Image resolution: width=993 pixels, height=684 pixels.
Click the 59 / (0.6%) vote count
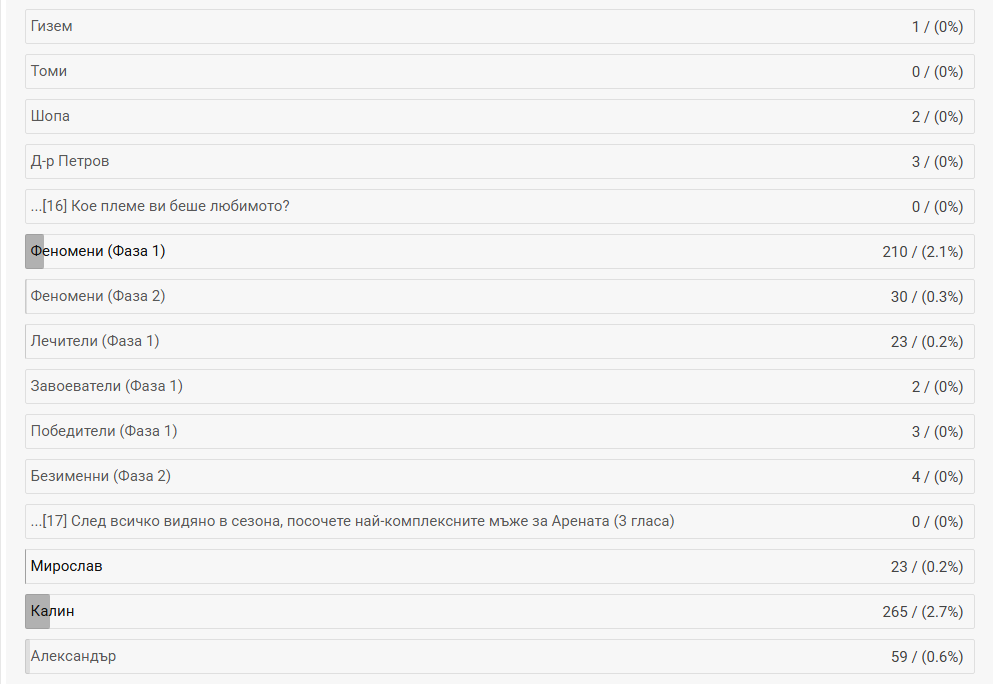point(926,657)
